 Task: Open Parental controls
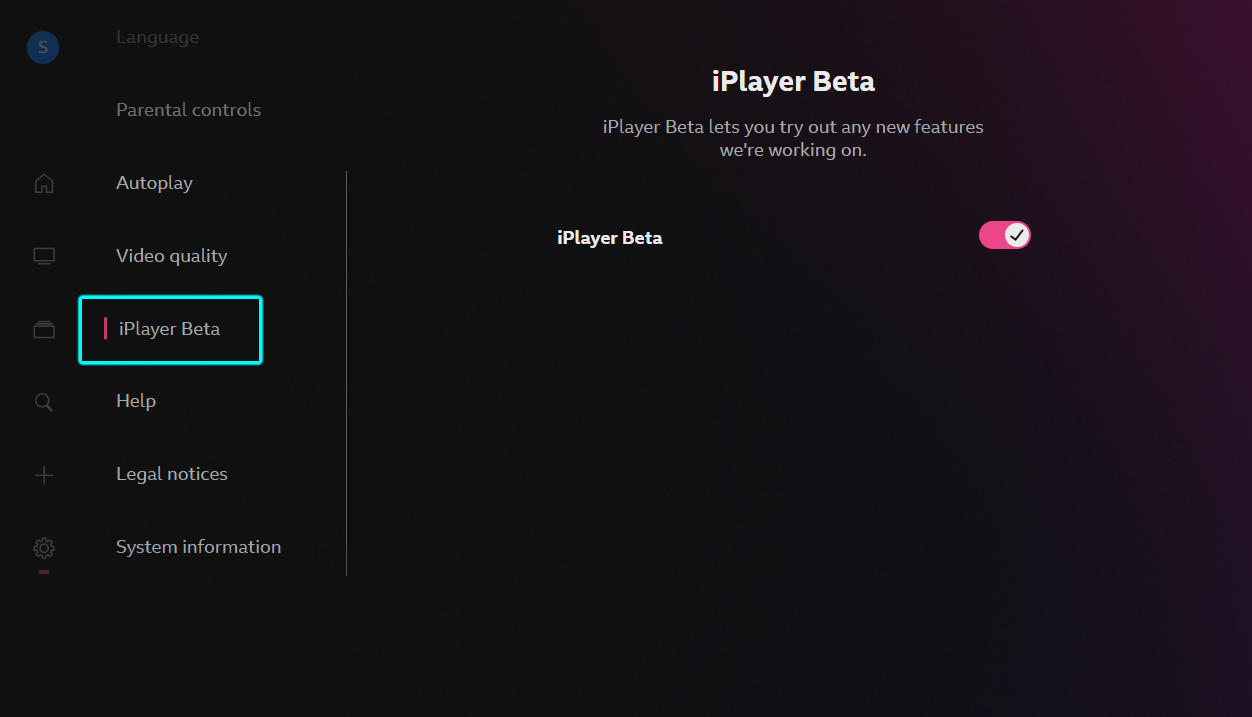coord(188,110)
